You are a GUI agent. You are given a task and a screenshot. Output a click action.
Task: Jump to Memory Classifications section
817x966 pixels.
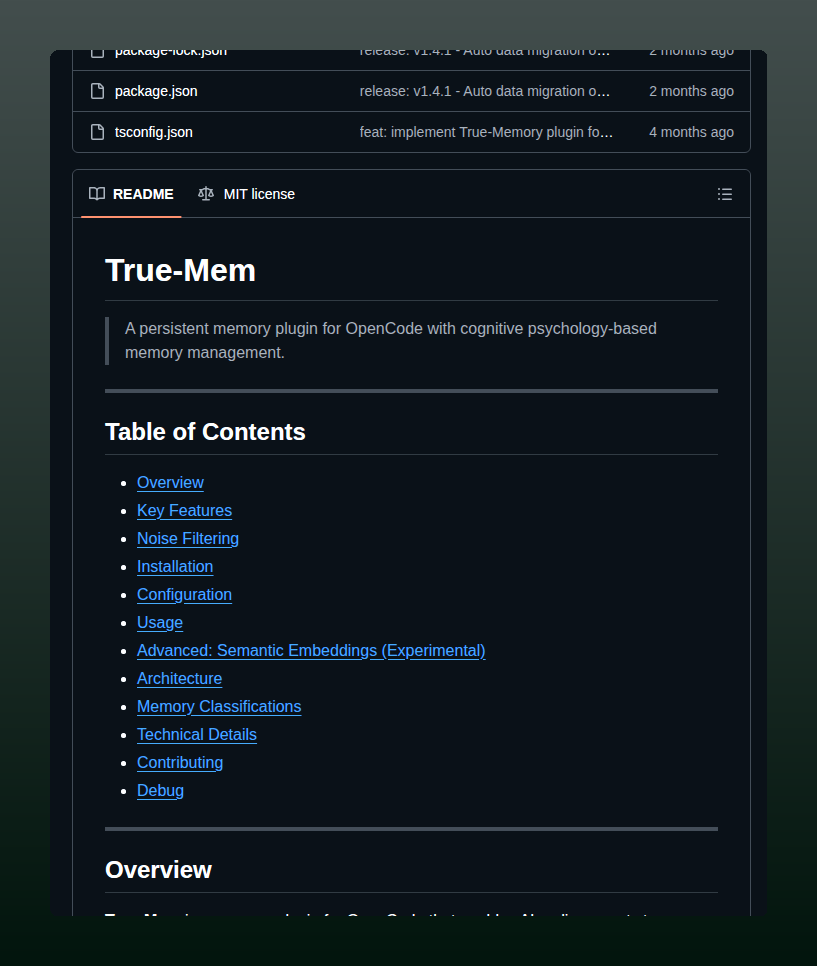(219, 707)
